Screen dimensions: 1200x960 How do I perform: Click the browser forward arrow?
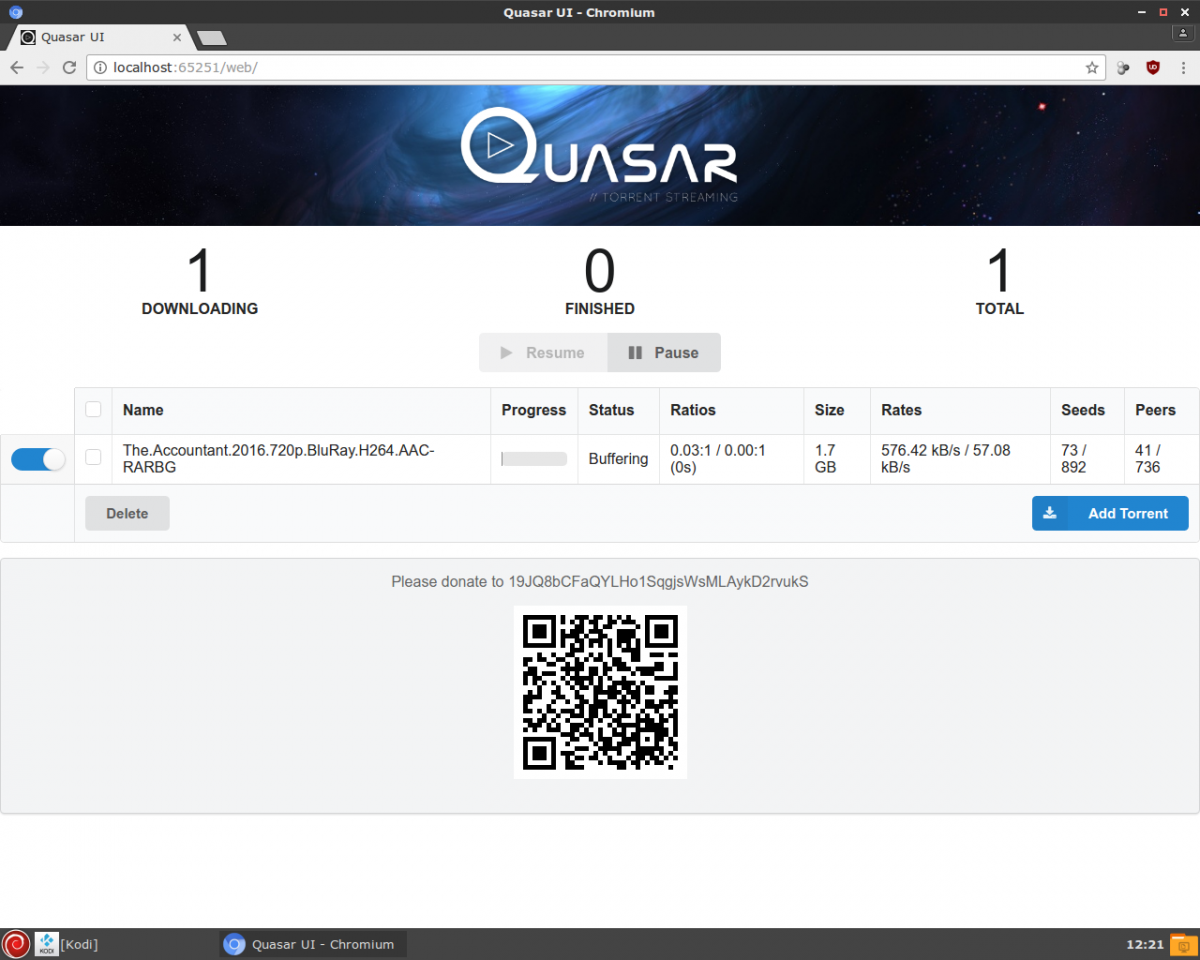[43, 68]
